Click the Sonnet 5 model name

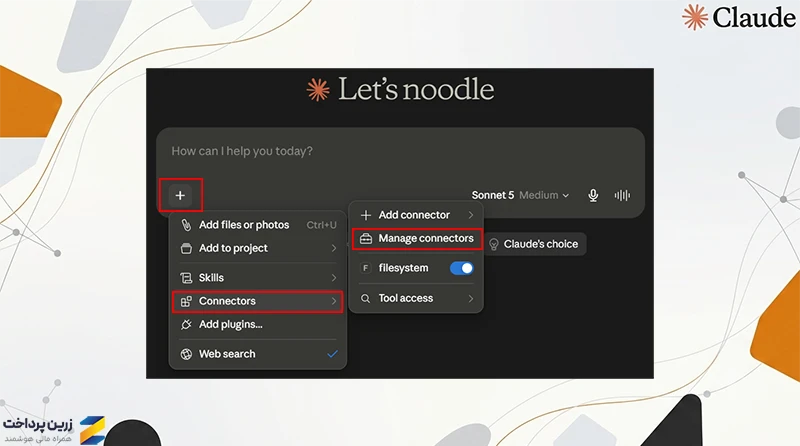point(492,195)
